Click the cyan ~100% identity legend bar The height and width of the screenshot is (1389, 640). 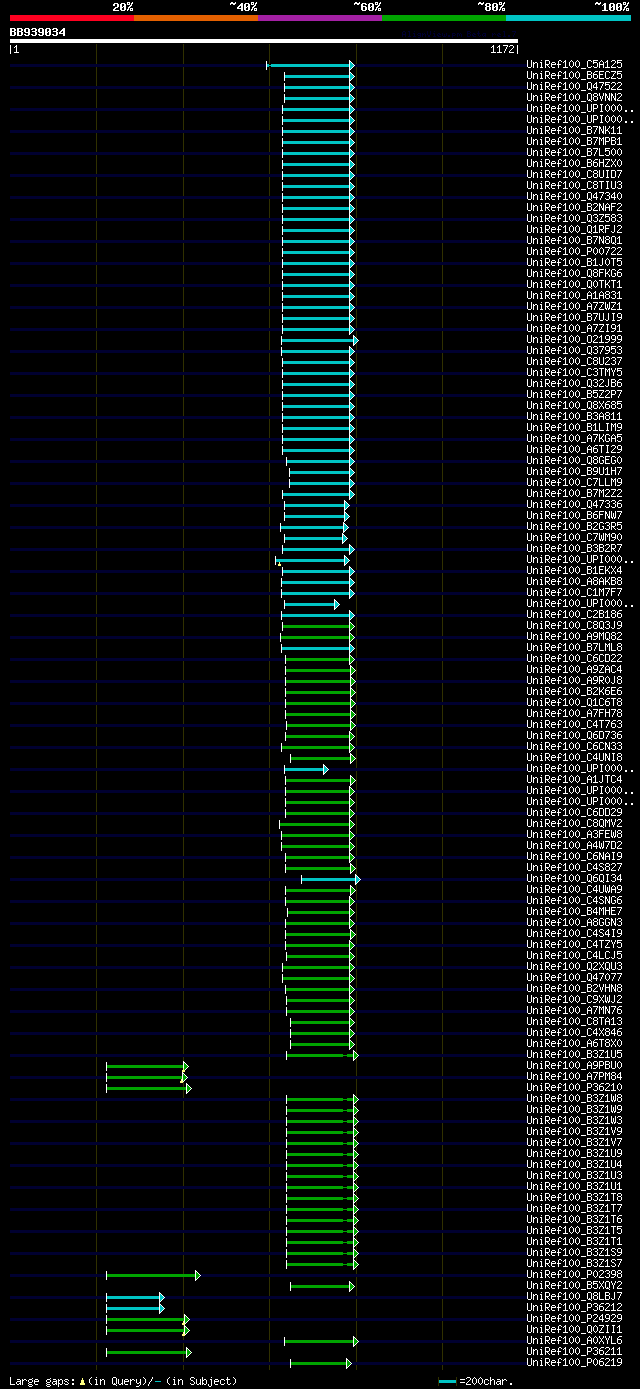568,17
